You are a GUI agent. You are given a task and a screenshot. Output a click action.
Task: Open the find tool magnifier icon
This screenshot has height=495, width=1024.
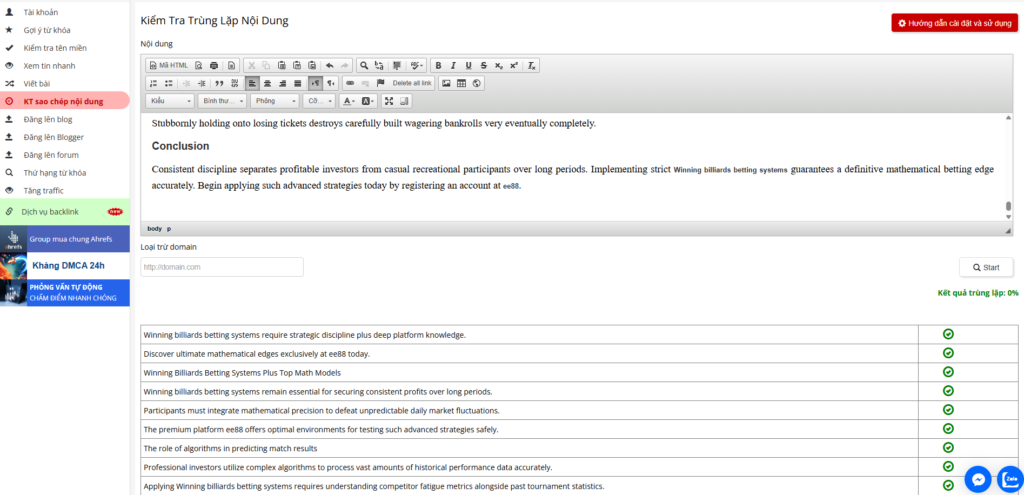pos(364,65)
